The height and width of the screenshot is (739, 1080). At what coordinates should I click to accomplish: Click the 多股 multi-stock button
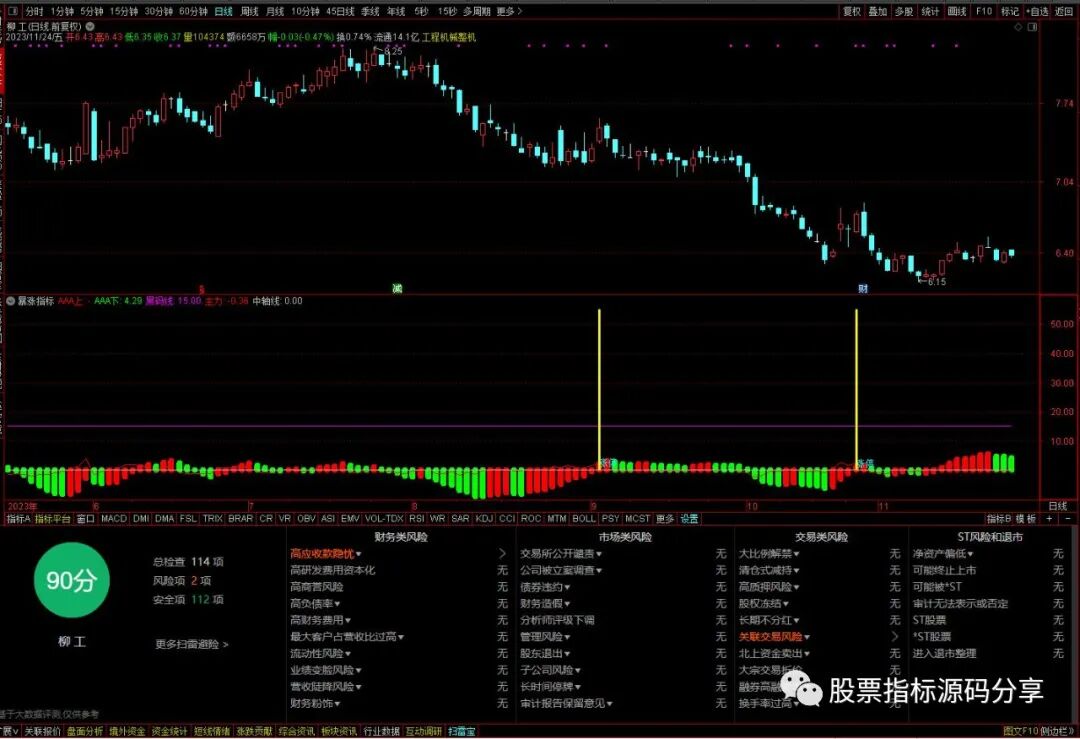pyautogui.click(x=904, y=11)
